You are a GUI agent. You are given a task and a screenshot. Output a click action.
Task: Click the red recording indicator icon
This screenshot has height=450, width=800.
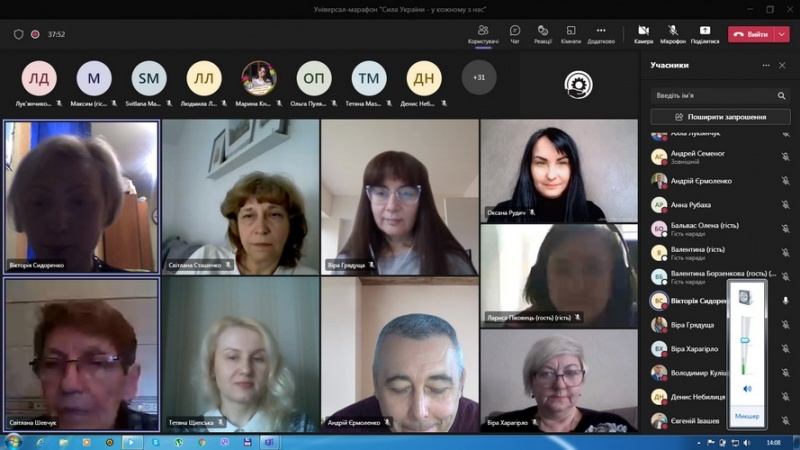point(35,34)
